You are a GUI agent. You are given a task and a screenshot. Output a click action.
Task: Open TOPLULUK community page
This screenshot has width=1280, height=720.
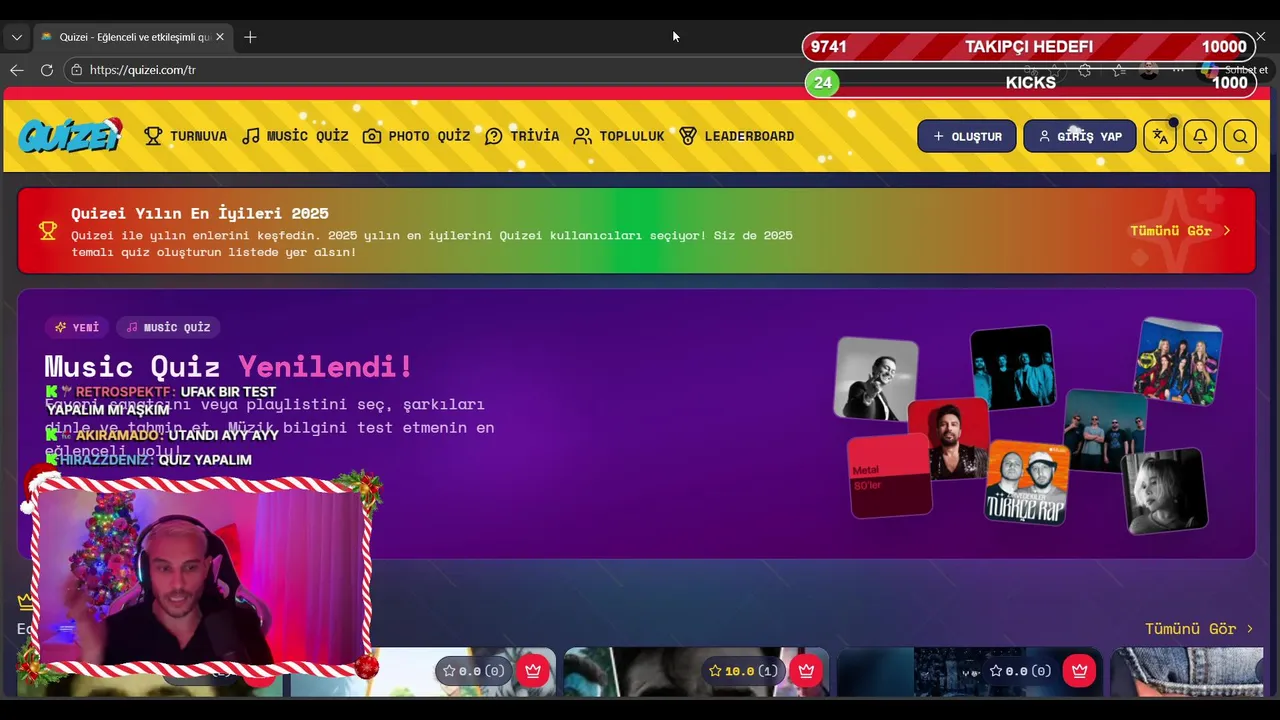pos(619,136)
